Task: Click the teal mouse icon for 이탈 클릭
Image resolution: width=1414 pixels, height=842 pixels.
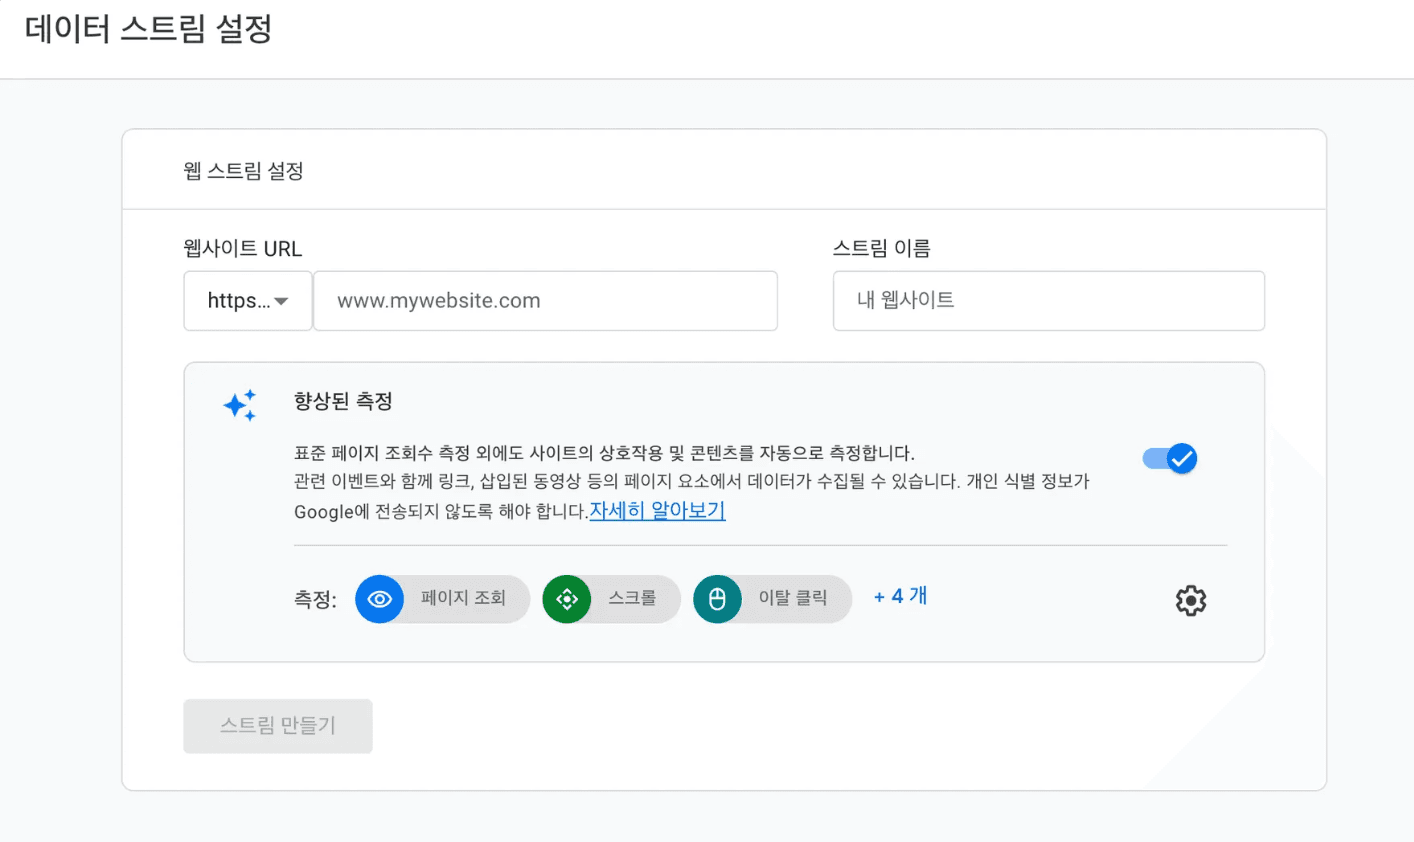Action: click(x=717, y=599)
